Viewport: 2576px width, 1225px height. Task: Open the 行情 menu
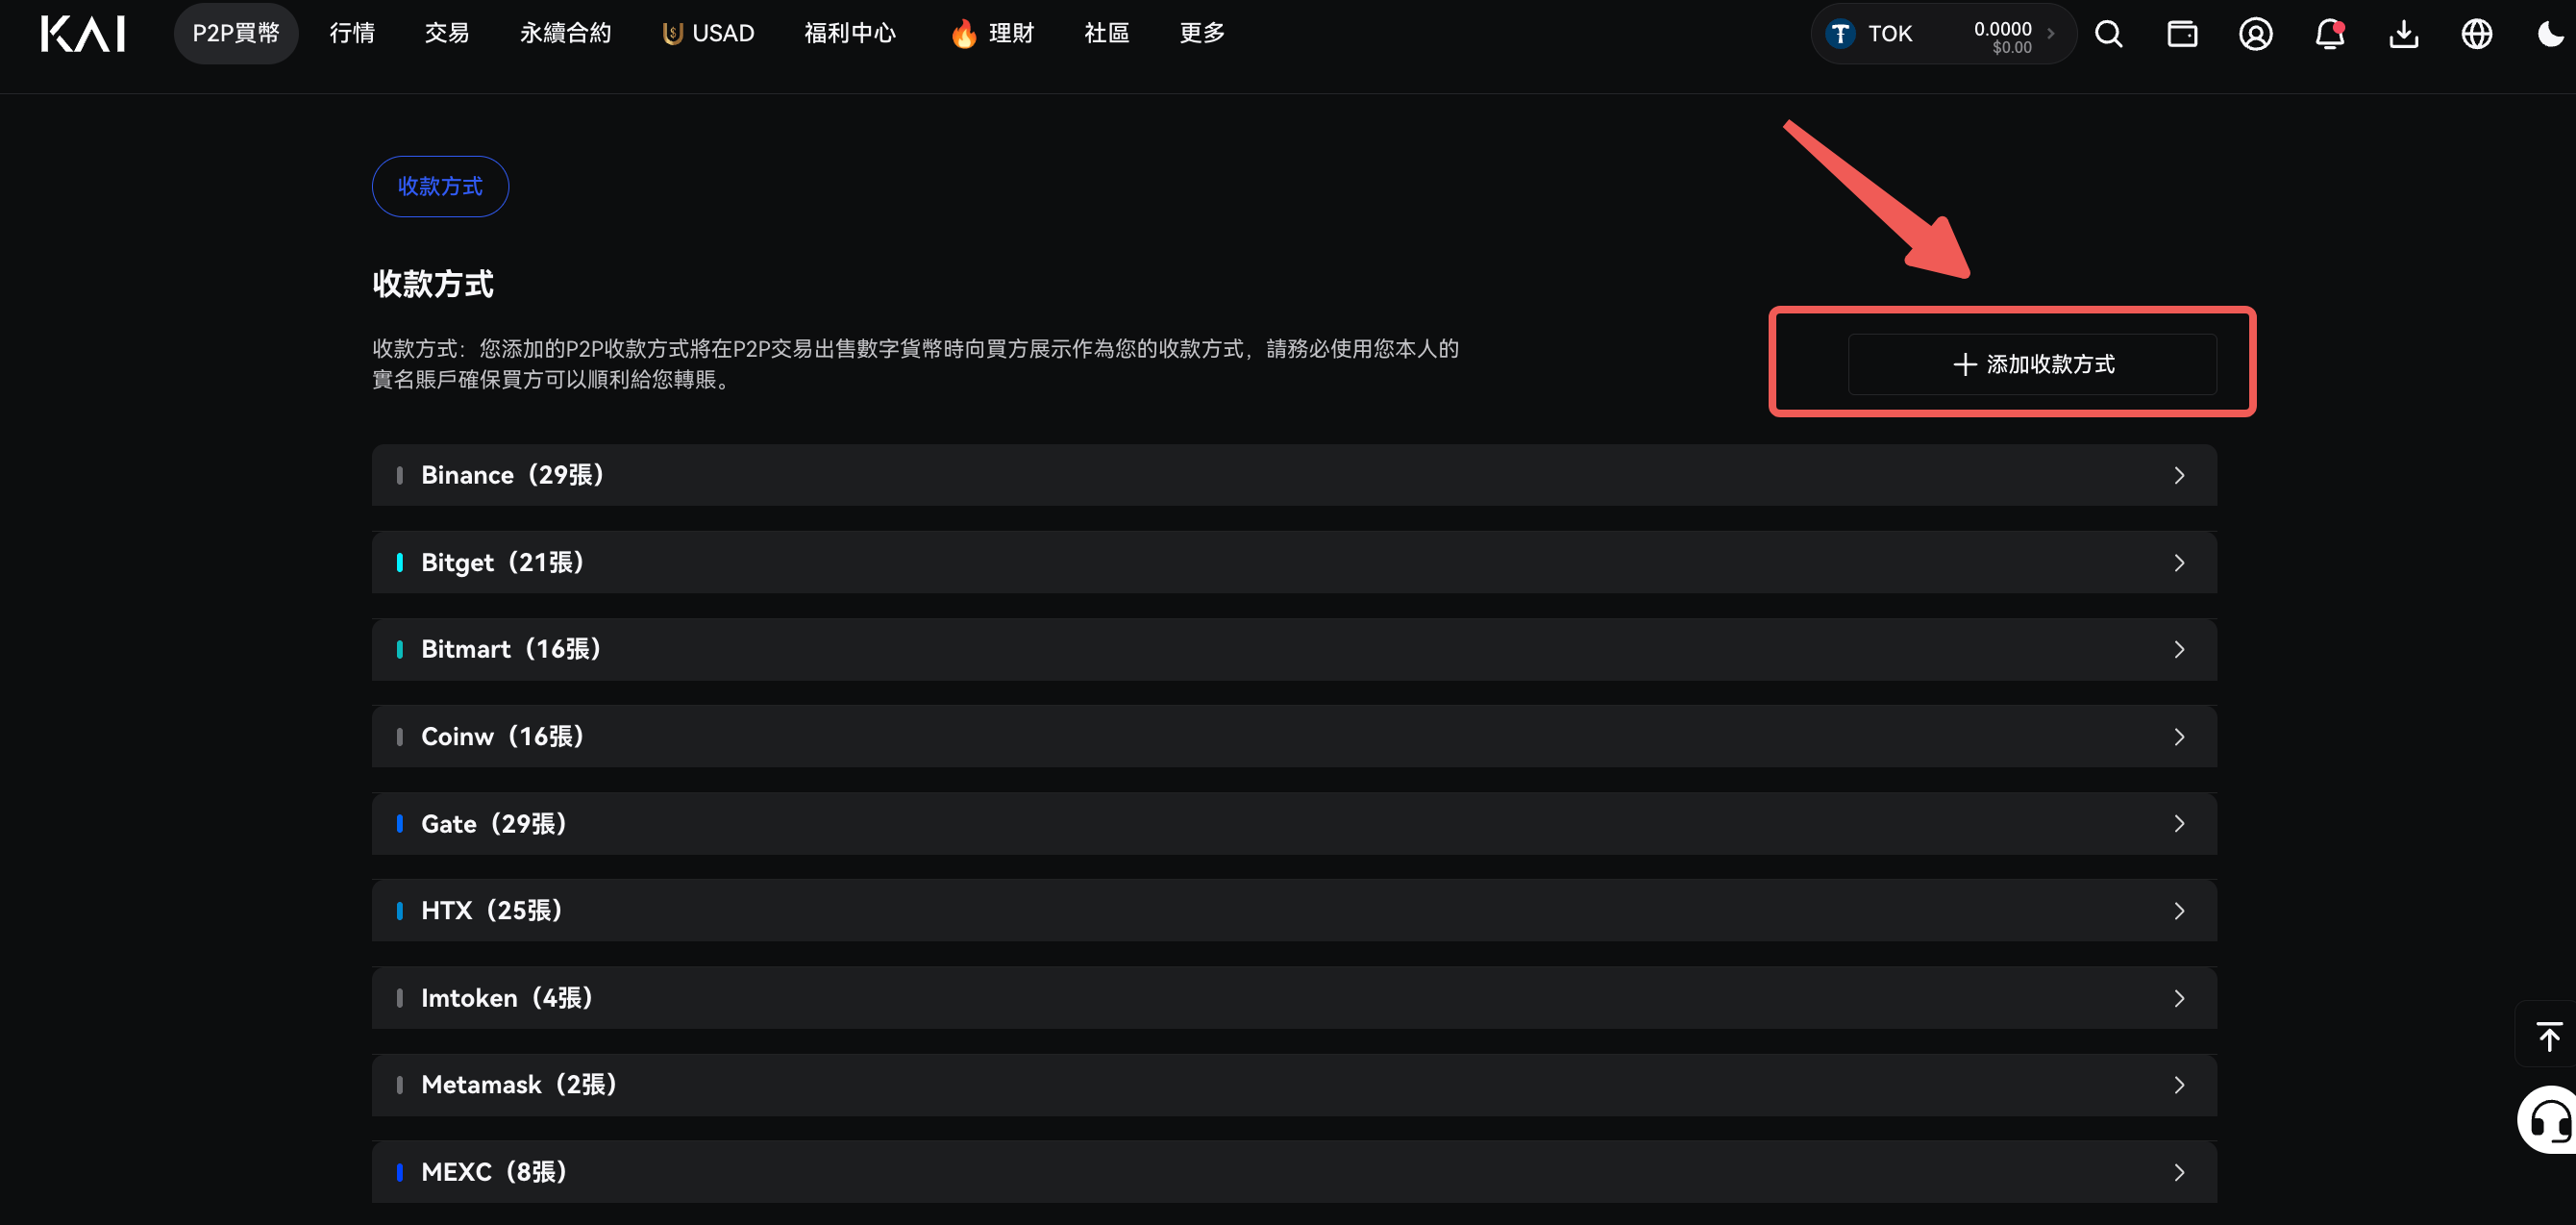coord(352,34)
